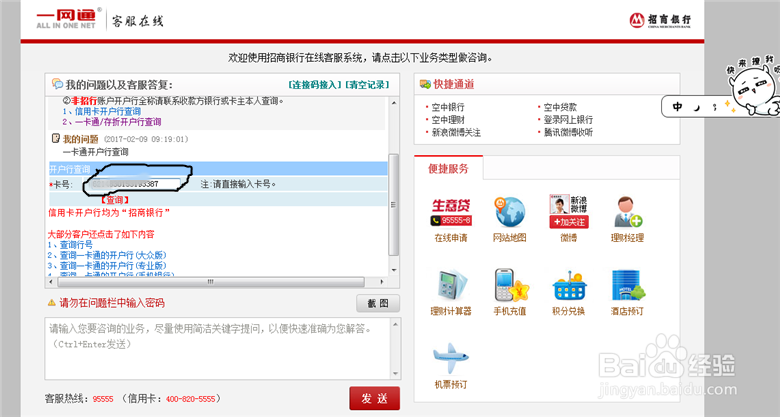Launch the 理财计算器 calculator icon
Image resolution: width=780 pixels, height=417 pixels.
451,286
